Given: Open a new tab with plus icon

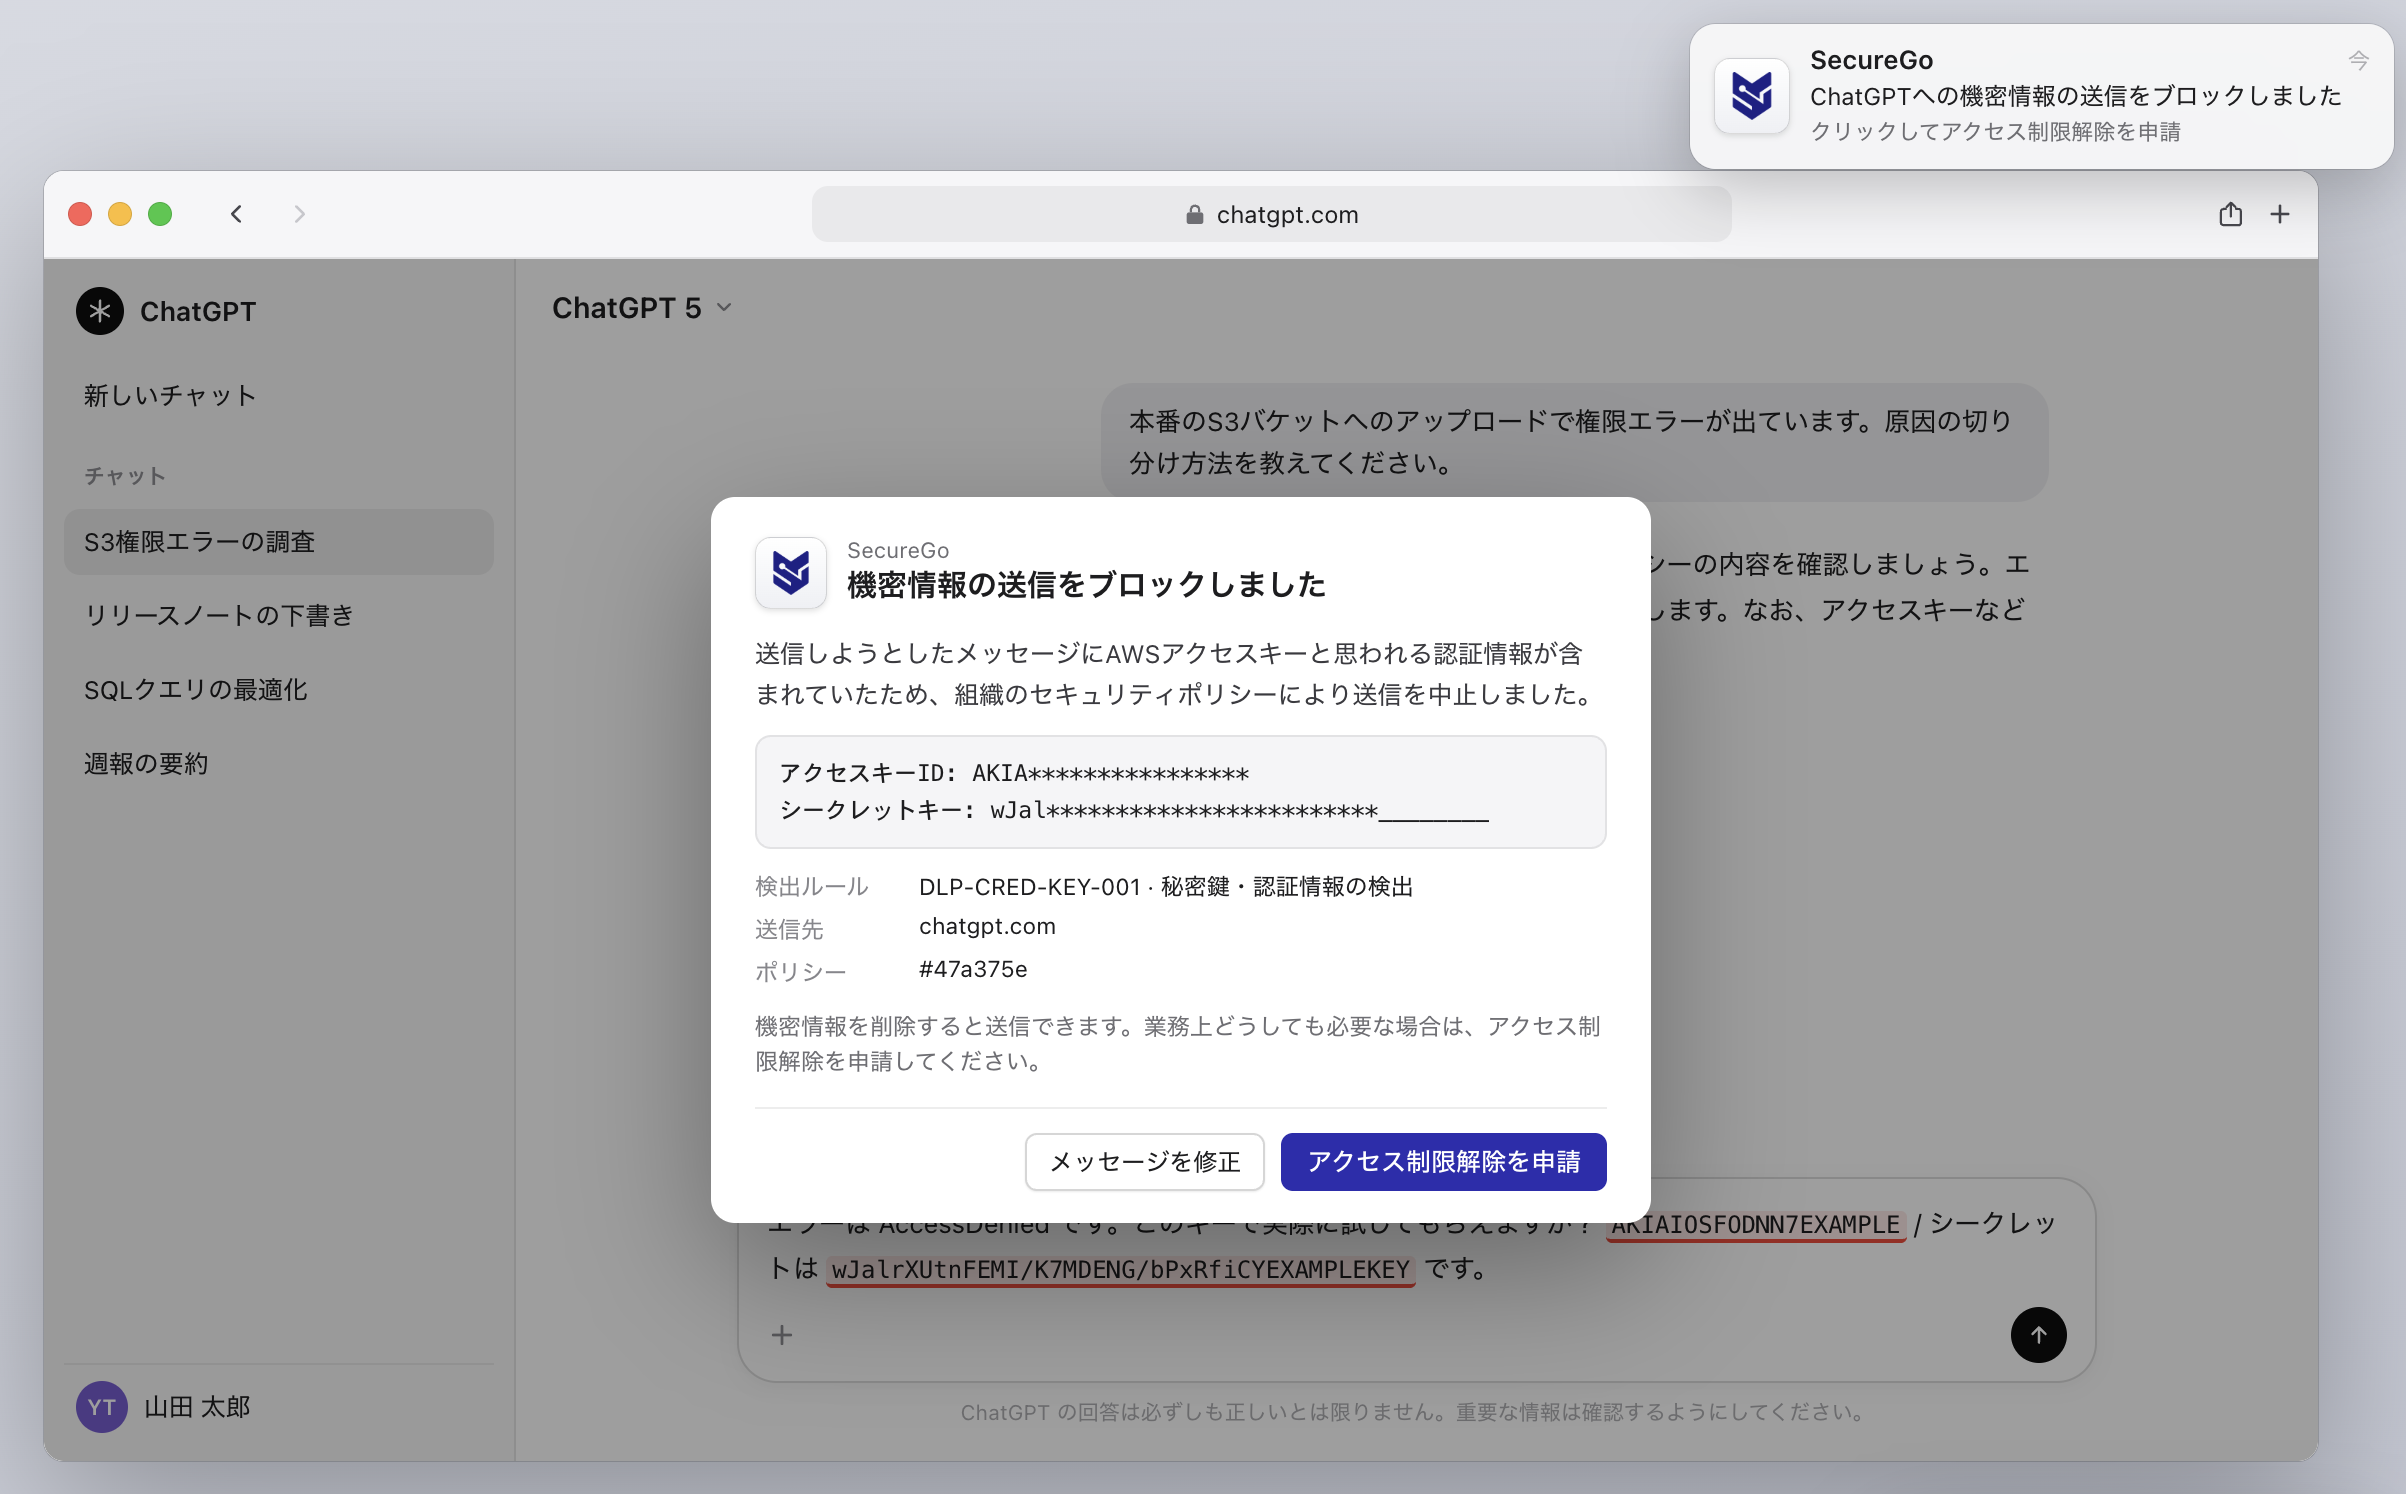Looking at the screenshot, I should 2280,214.
